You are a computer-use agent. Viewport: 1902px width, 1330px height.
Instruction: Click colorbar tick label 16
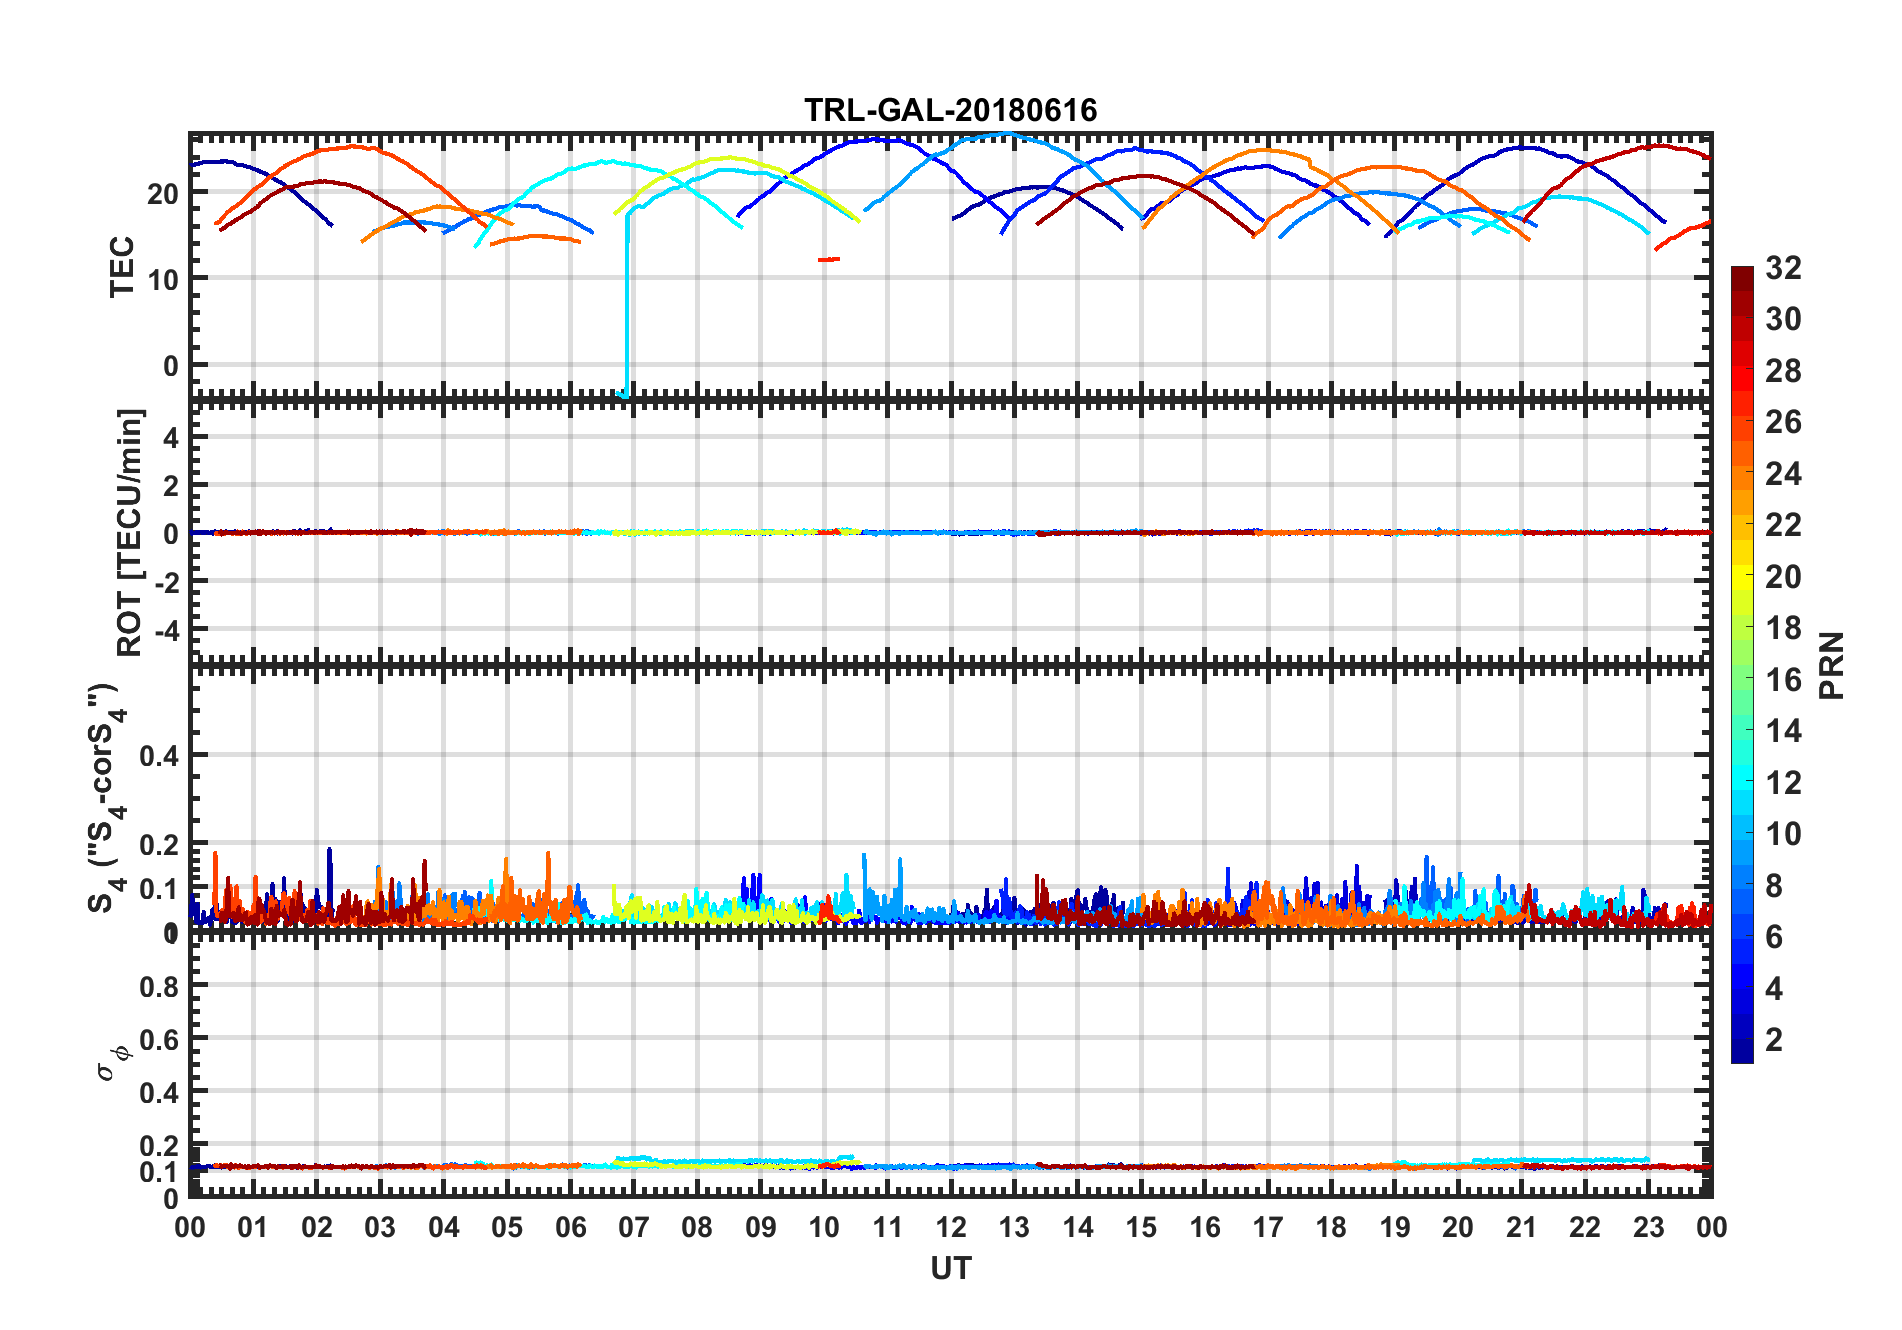pos(1783,680)
